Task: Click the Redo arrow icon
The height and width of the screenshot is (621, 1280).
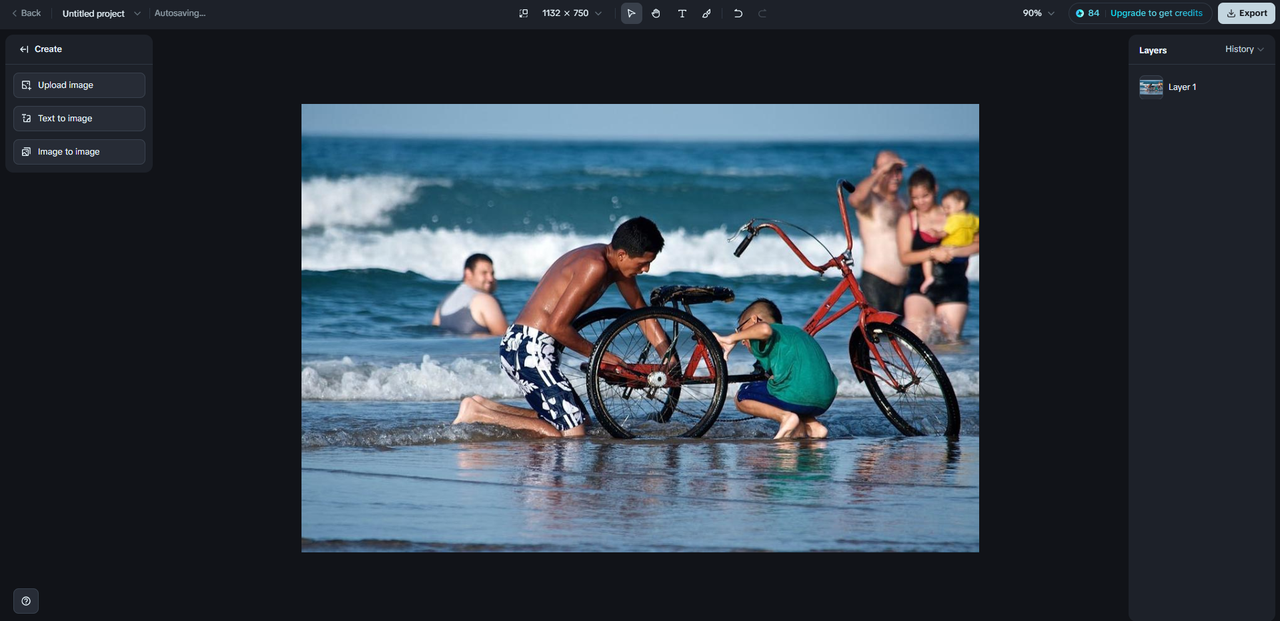Action: click(x=762, y=13)
